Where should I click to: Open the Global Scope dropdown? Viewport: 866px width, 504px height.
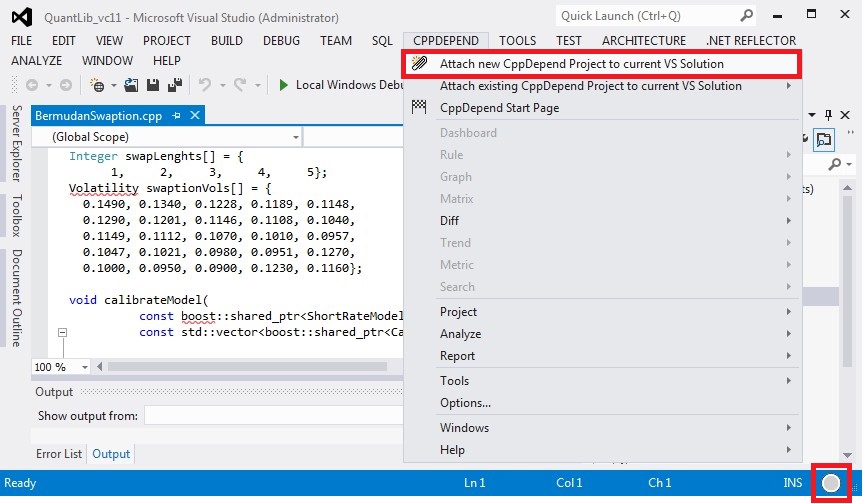click(296, 137)
